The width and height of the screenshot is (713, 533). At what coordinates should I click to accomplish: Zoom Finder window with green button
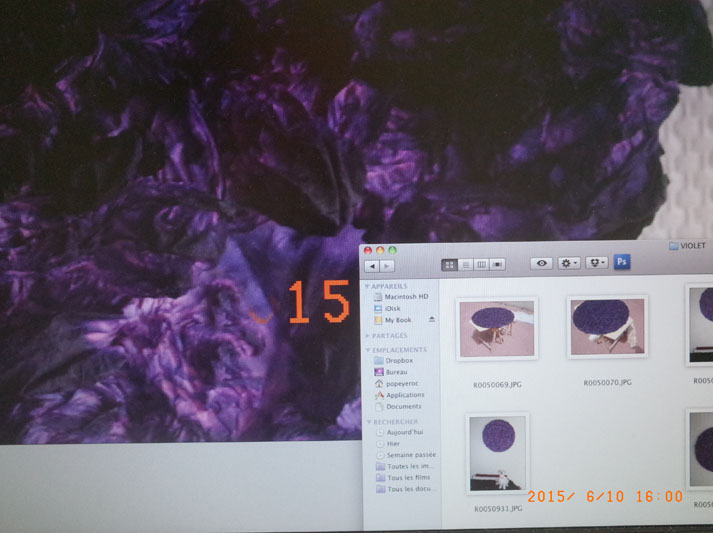pyautogui.click(x=392, y=250)
